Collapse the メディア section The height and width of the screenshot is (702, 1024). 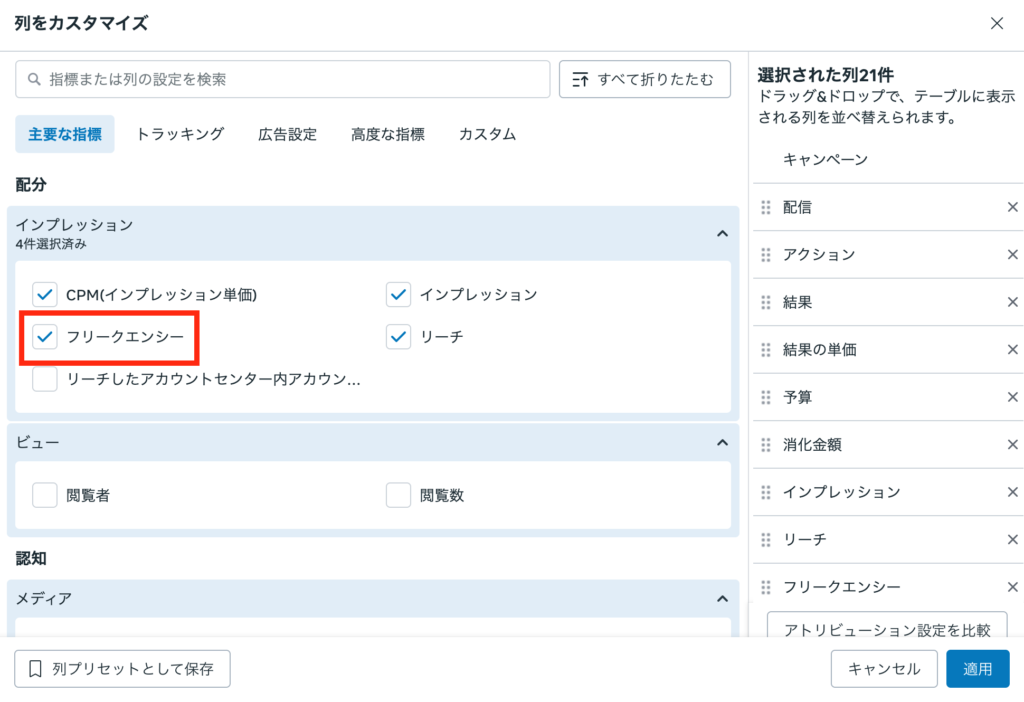[721, 598]
